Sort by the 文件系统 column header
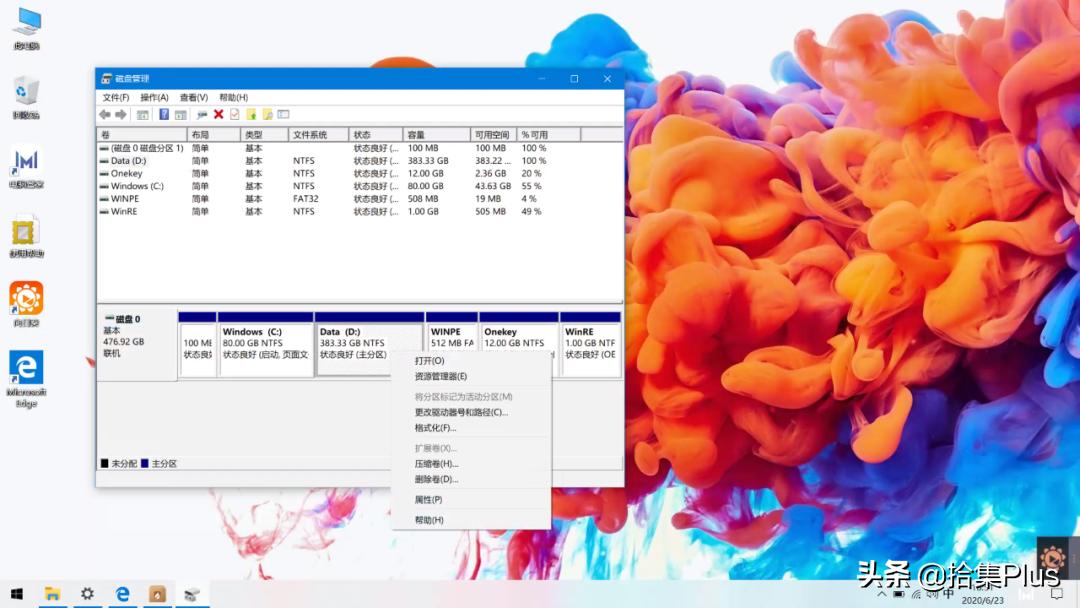This screenshot has width=1080, height=608. (319, 135)
